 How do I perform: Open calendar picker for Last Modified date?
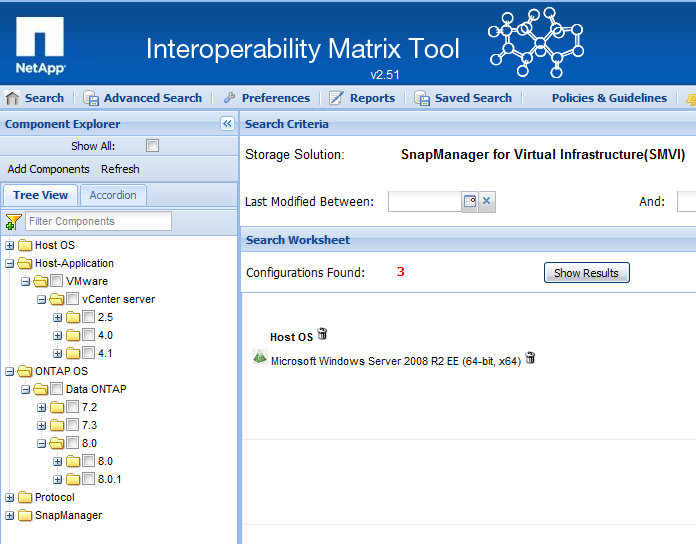click(x=469, y=202)
